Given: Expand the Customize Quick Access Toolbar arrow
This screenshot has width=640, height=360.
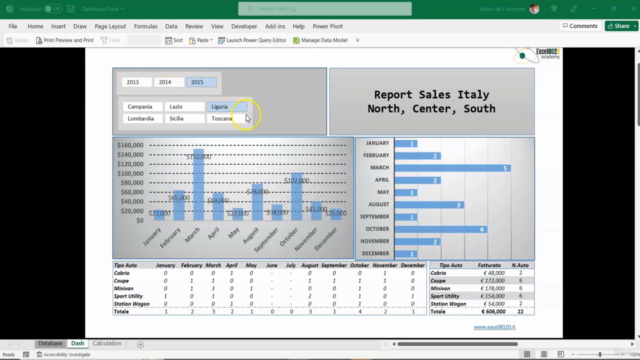Looking at the screenshot, I should (x=358, y=40).
